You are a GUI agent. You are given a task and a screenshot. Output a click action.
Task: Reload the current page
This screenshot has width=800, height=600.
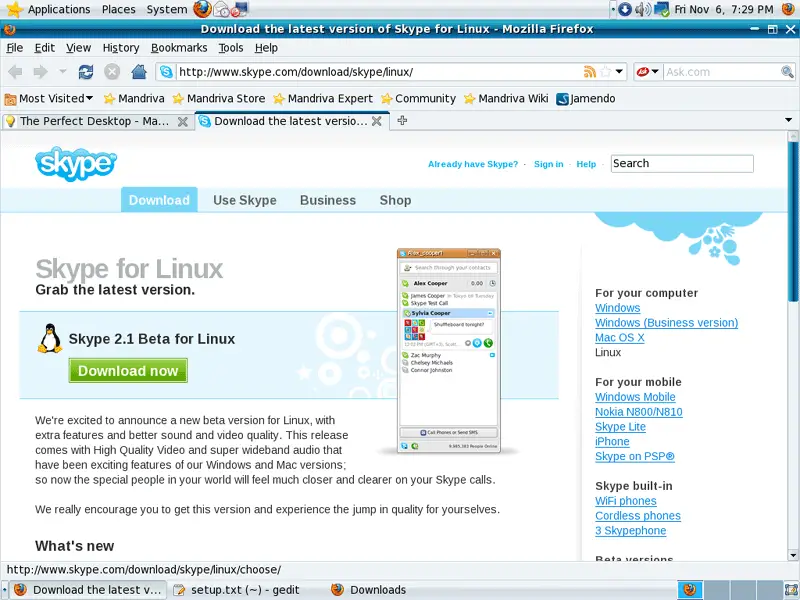[86, 72]
